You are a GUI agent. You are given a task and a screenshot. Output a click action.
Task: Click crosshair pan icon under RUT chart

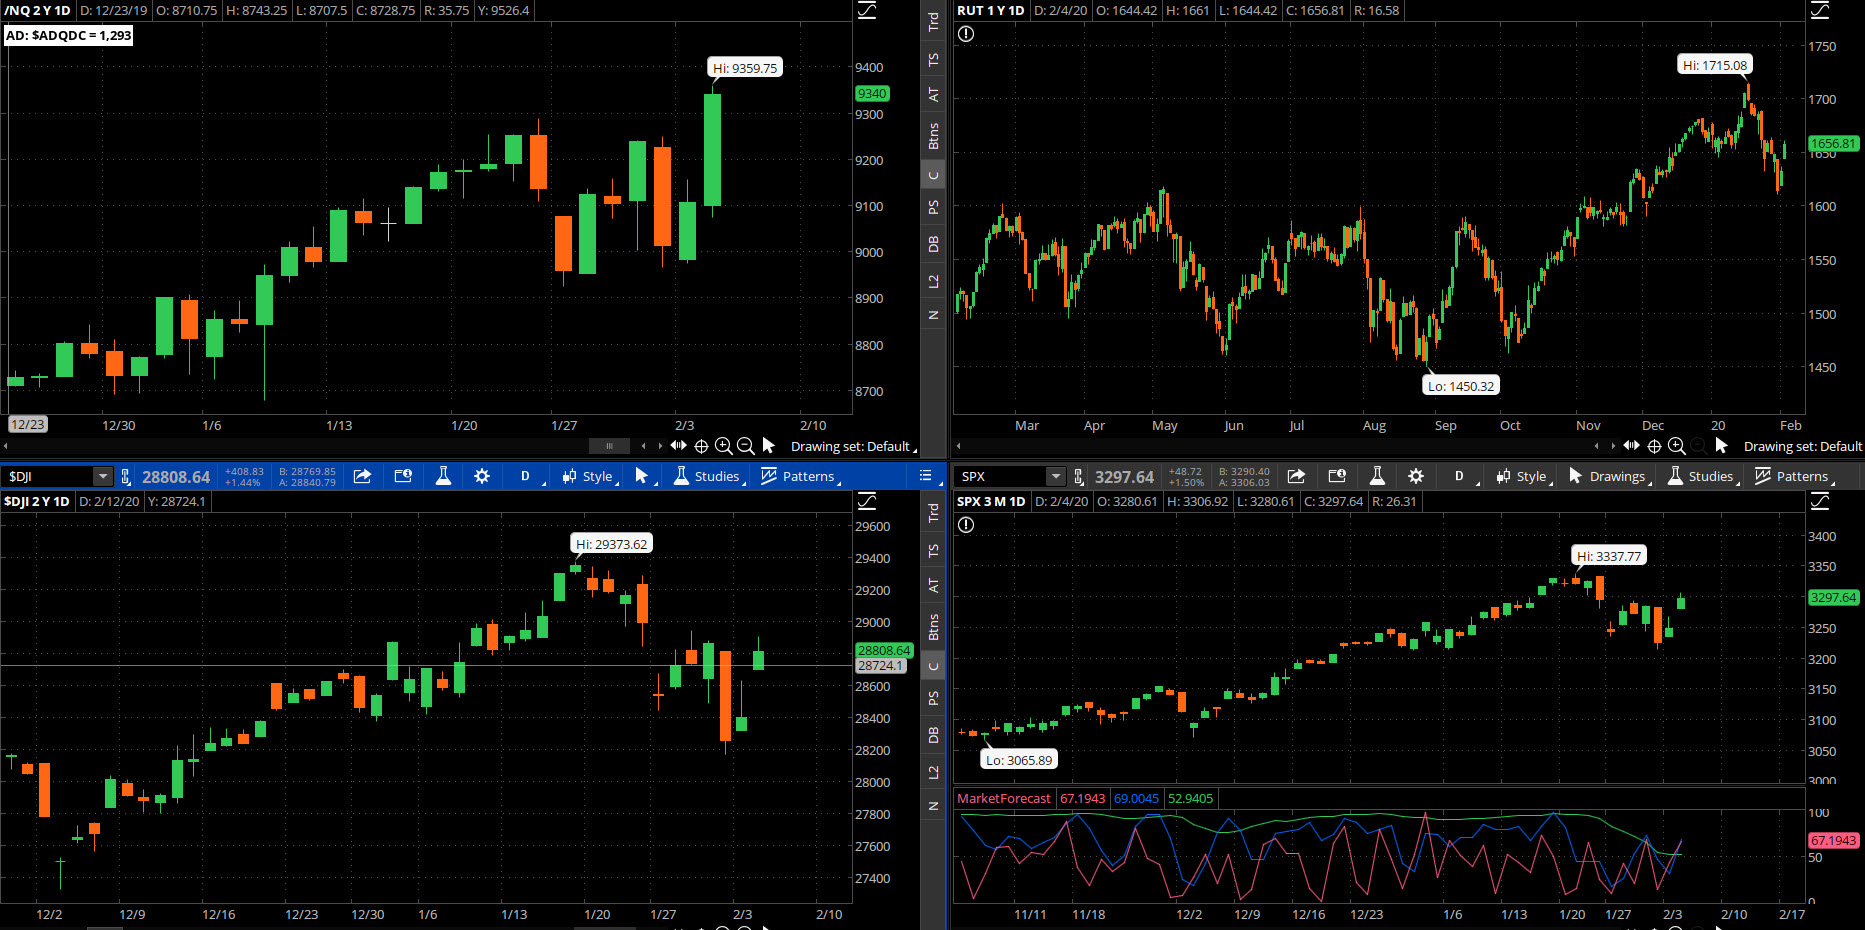(1654, 446)
